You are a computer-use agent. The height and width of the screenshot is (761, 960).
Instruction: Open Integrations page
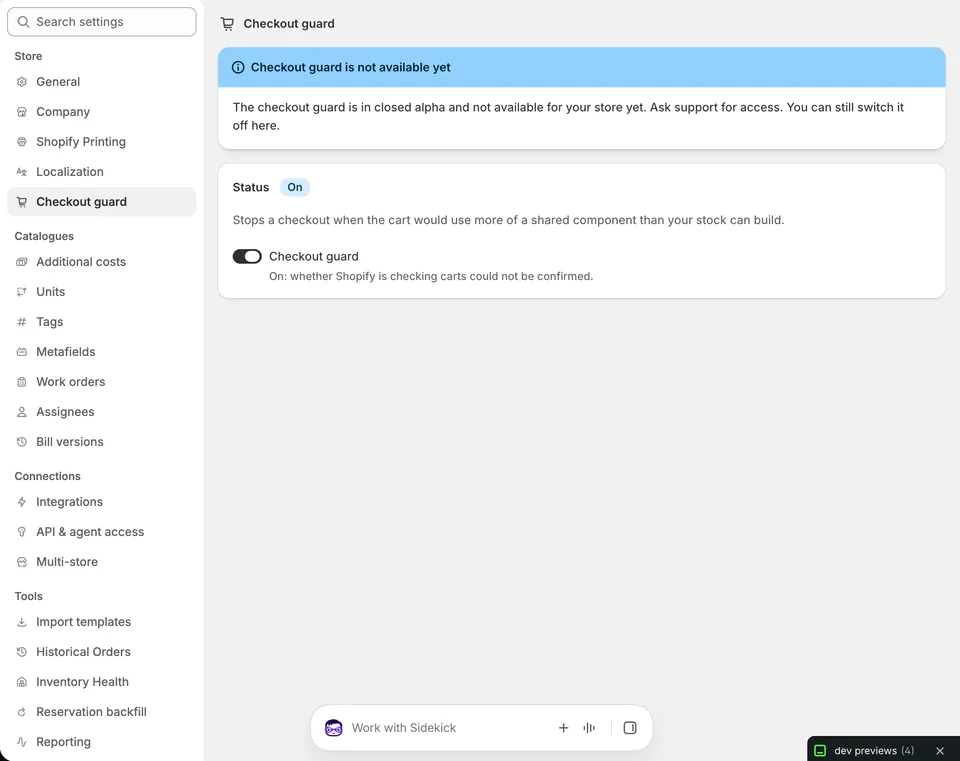pos(102,501)
